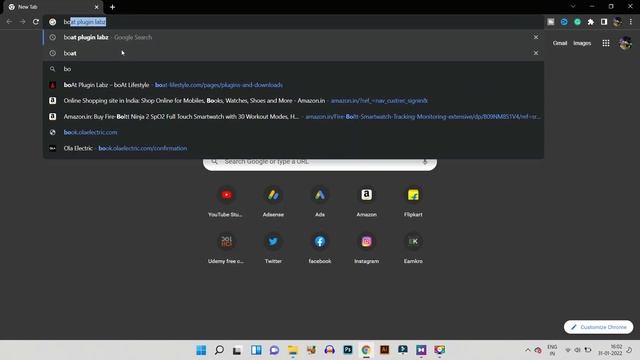Open the Ads shortcut

320,201
